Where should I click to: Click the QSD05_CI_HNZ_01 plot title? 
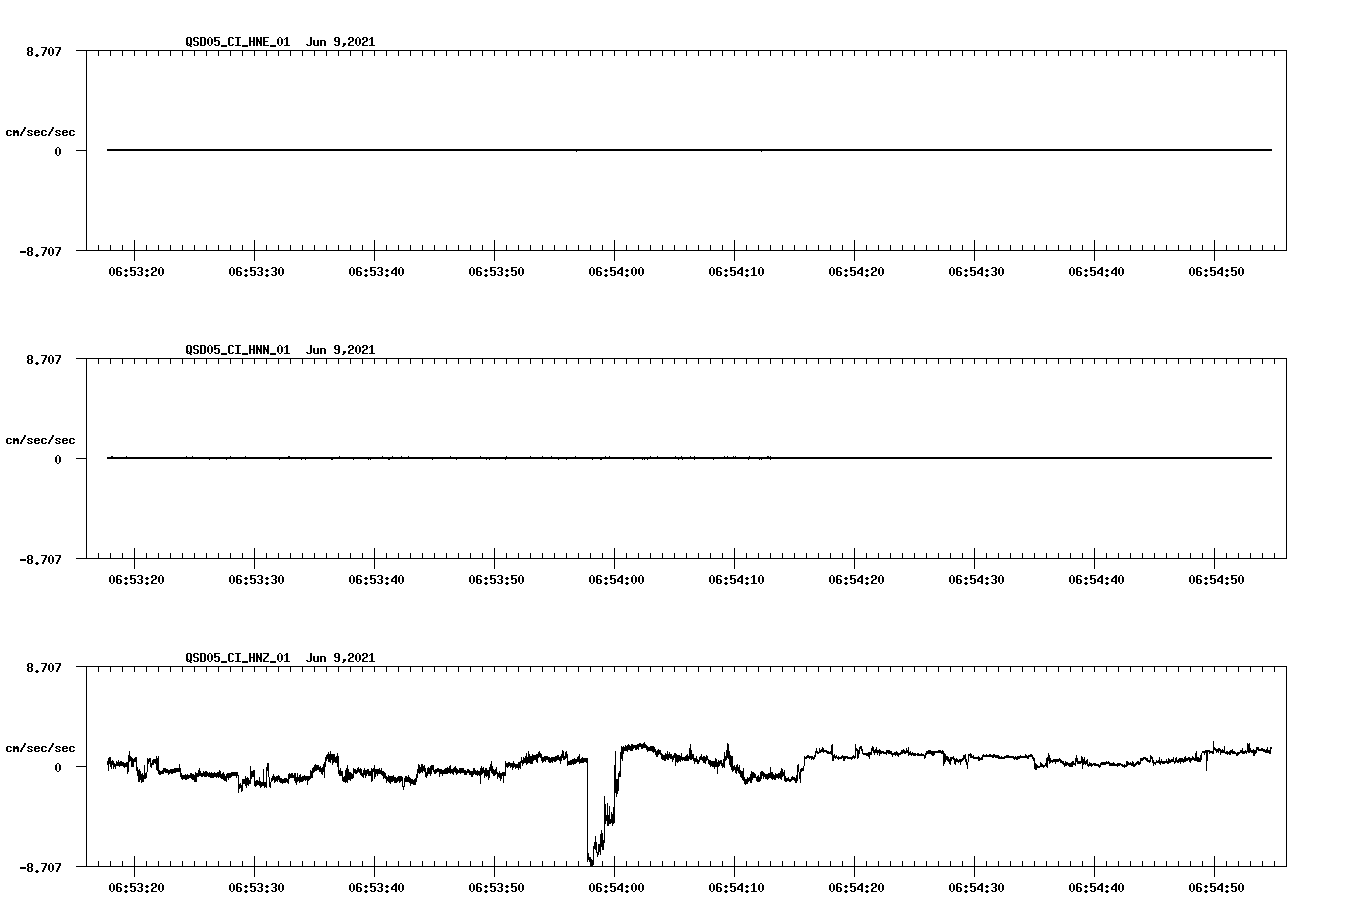click(280, 657)
